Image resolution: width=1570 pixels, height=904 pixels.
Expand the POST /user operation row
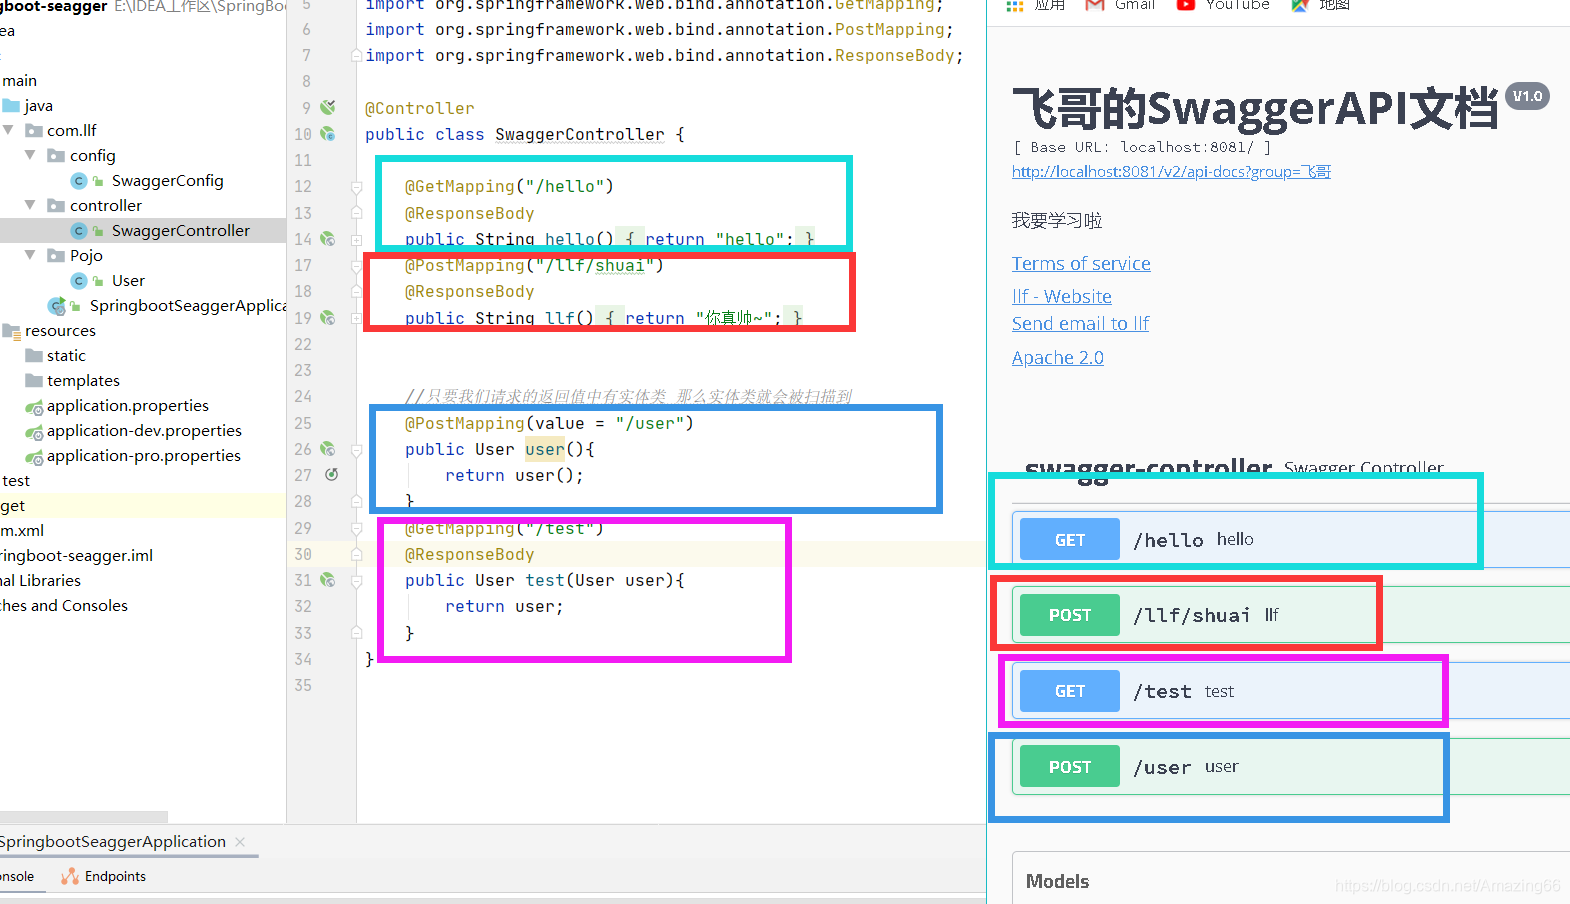[1291, 767]
